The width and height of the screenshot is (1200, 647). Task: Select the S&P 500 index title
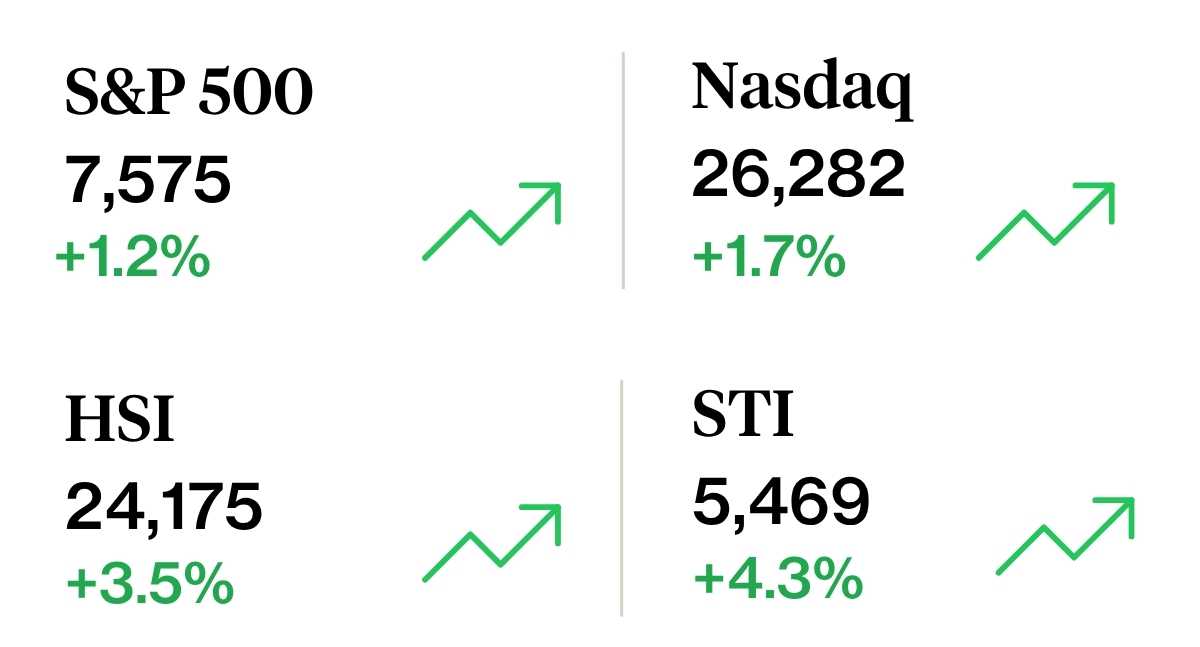[189, 93]
